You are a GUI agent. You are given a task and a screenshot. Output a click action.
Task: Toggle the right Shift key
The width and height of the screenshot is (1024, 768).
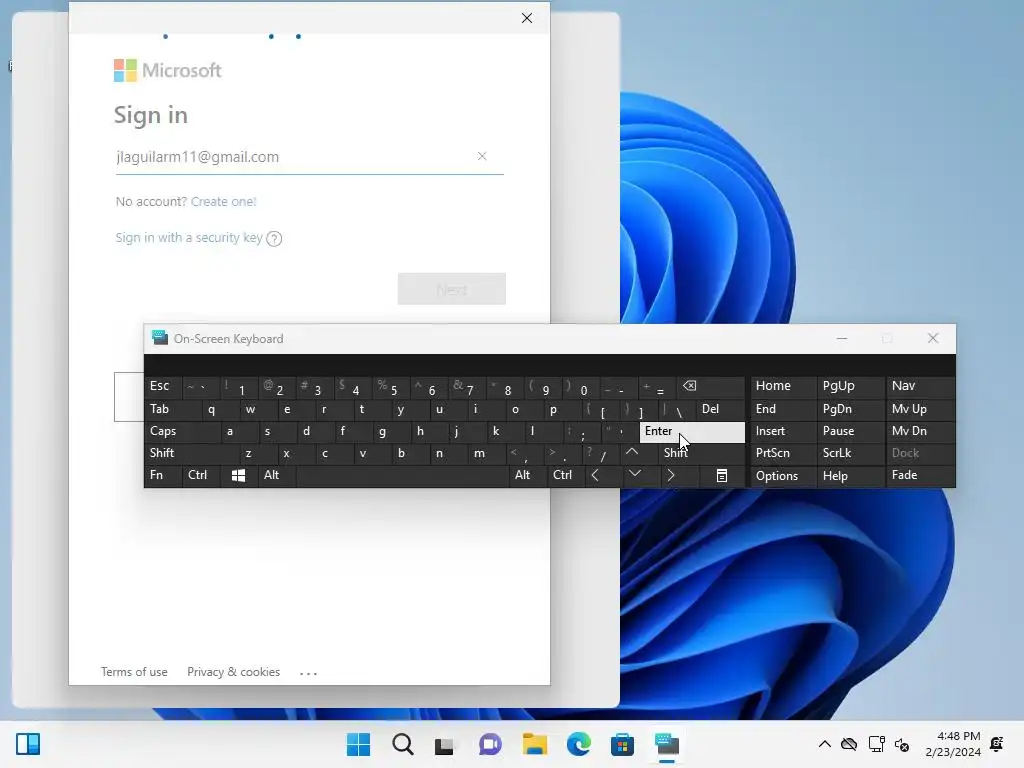click(x=701, y=453)
